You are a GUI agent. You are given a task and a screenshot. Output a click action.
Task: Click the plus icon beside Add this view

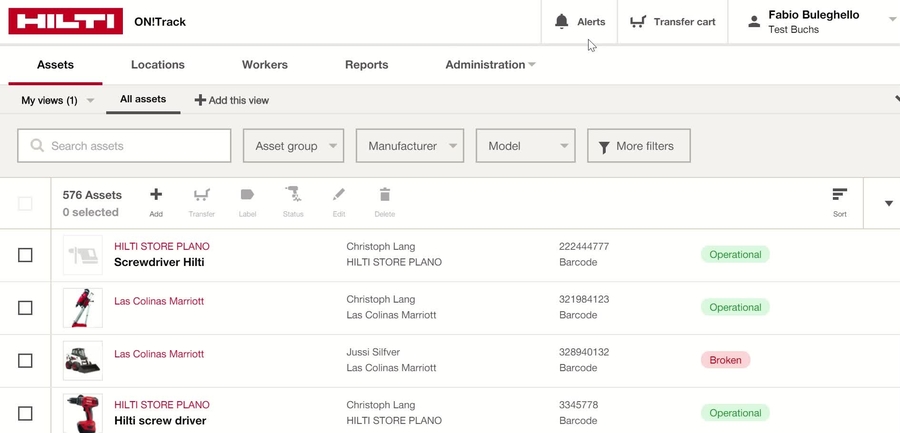pyautogui.click(x=200, y=100)
